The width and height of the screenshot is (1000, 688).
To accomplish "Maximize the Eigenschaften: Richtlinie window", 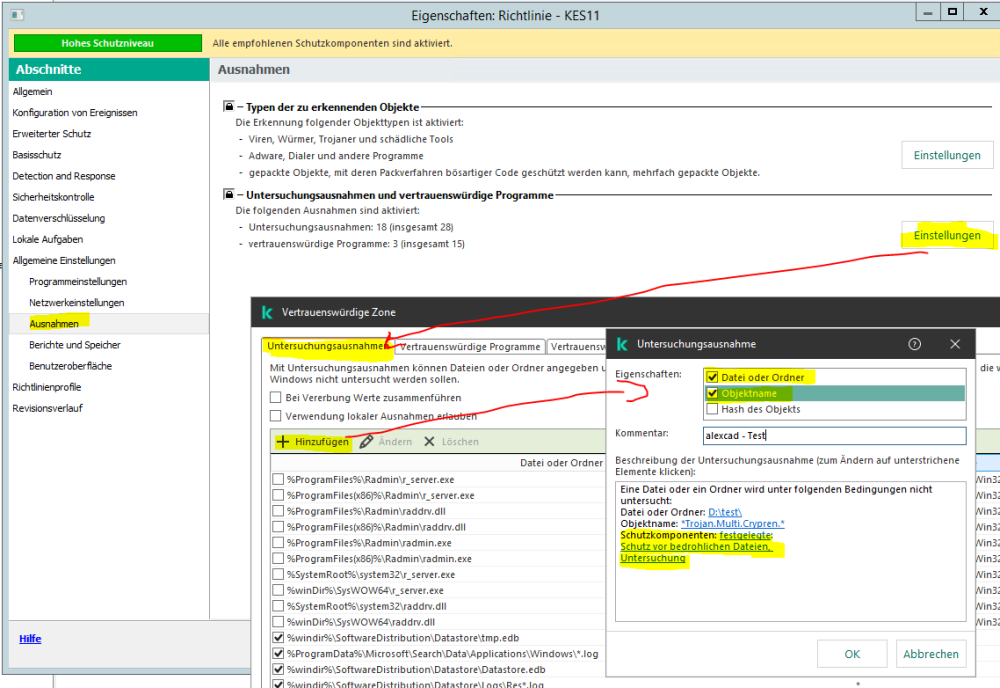I will (x=952, y=12).
